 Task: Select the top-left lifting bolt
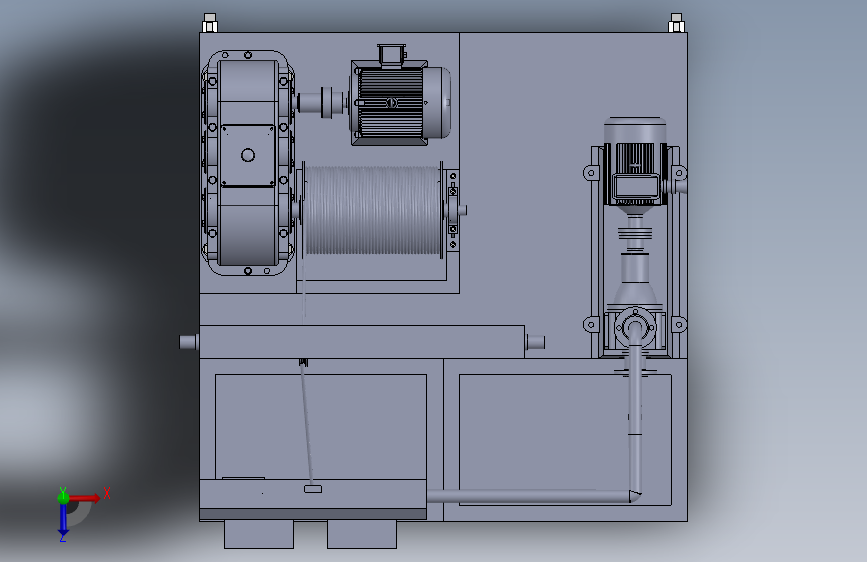[210, 23]
